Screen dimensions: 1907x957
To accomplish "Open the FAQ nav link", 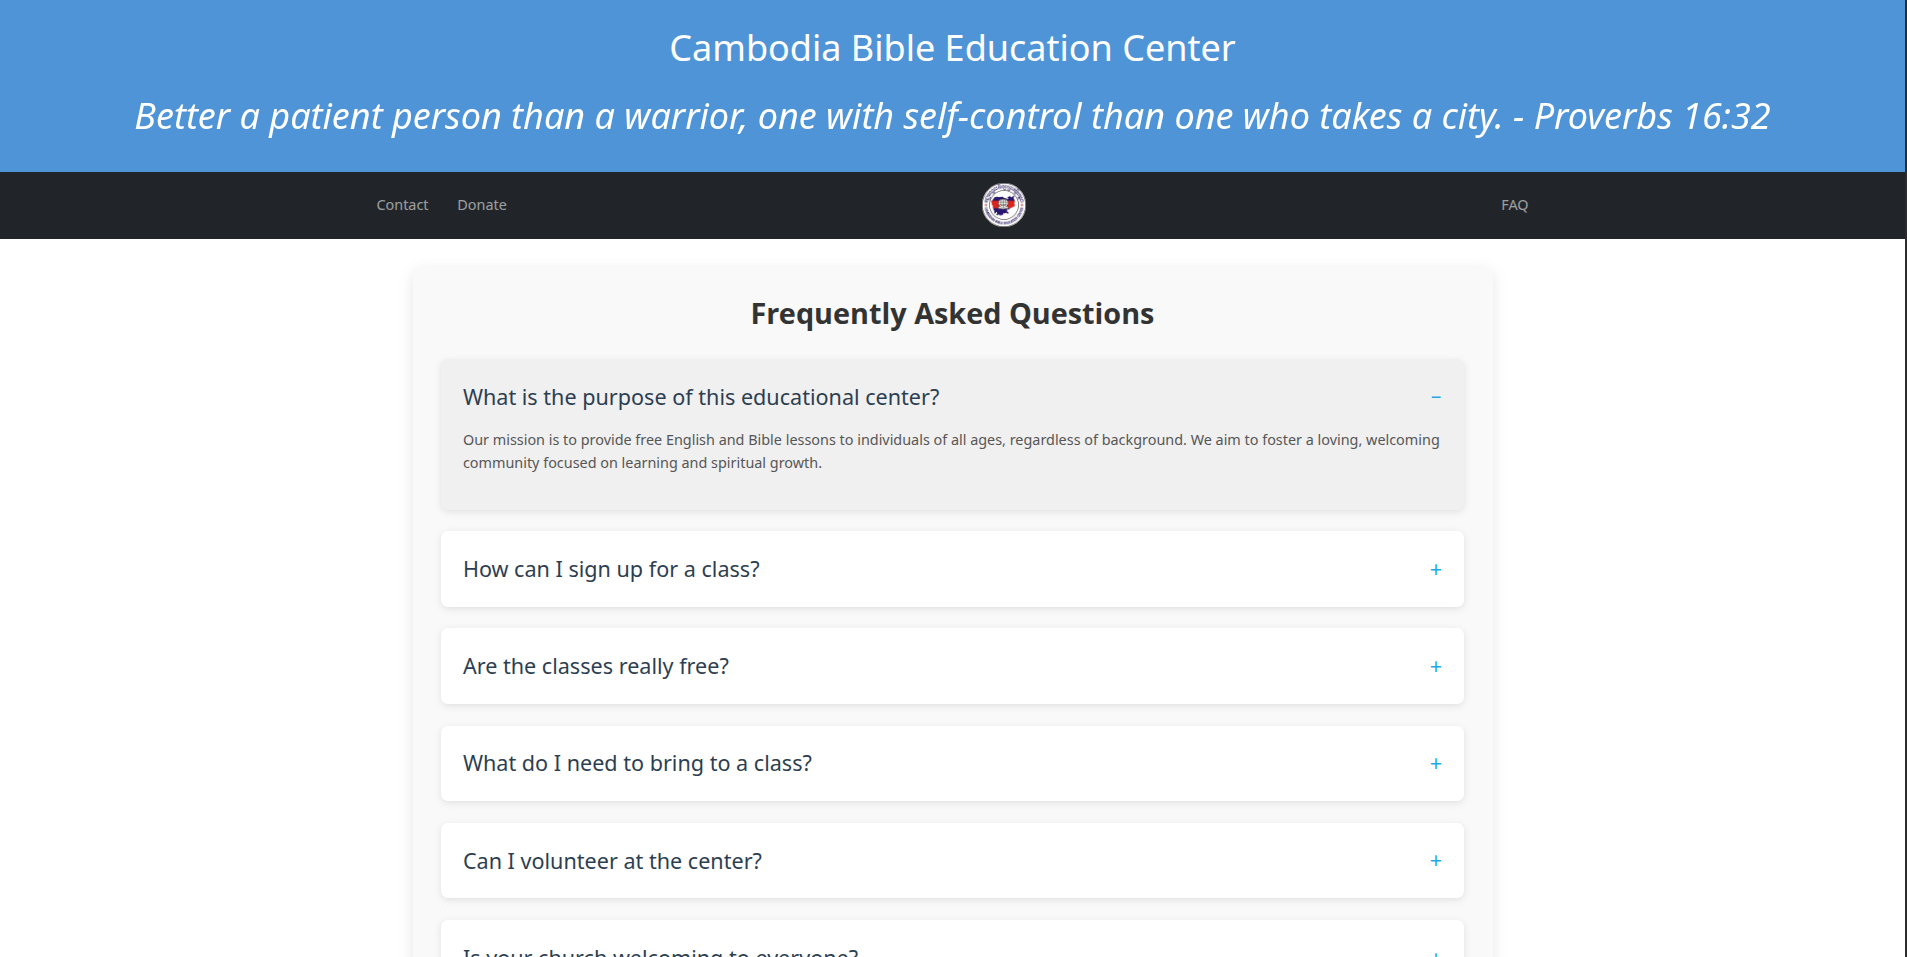I will pyautogui.click(x=1514, y=205).
